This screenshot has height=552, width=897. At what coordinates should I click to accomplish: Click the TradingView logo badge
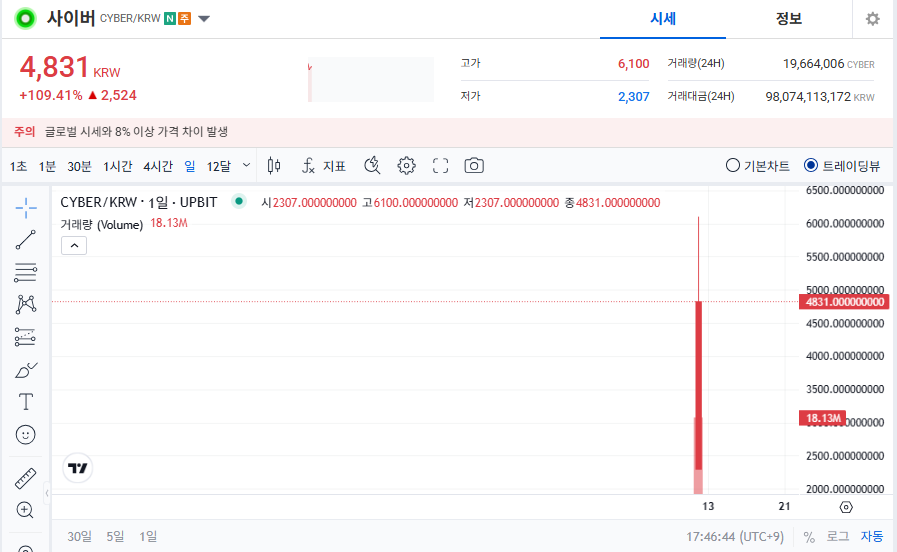[x=77, y=468]
